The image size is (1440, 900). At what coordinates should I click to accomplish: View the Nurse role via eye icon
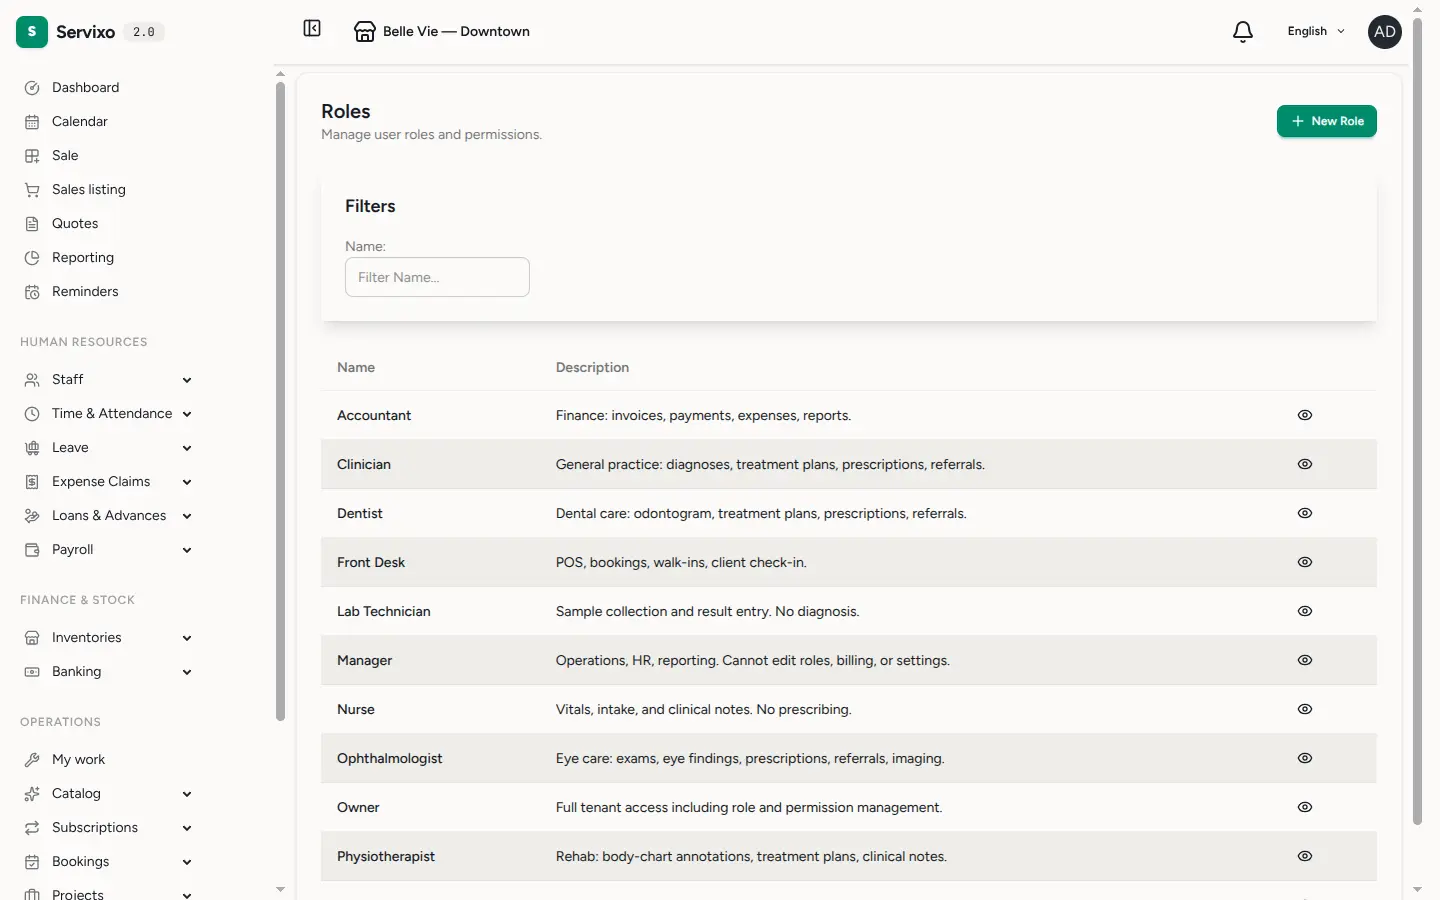click(1305, 709)
